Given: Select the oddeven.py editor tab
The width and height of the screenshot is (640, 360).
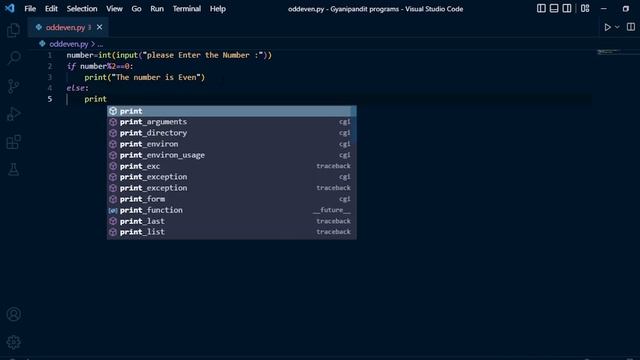Looking at the screenshot, I should point(68,27).
